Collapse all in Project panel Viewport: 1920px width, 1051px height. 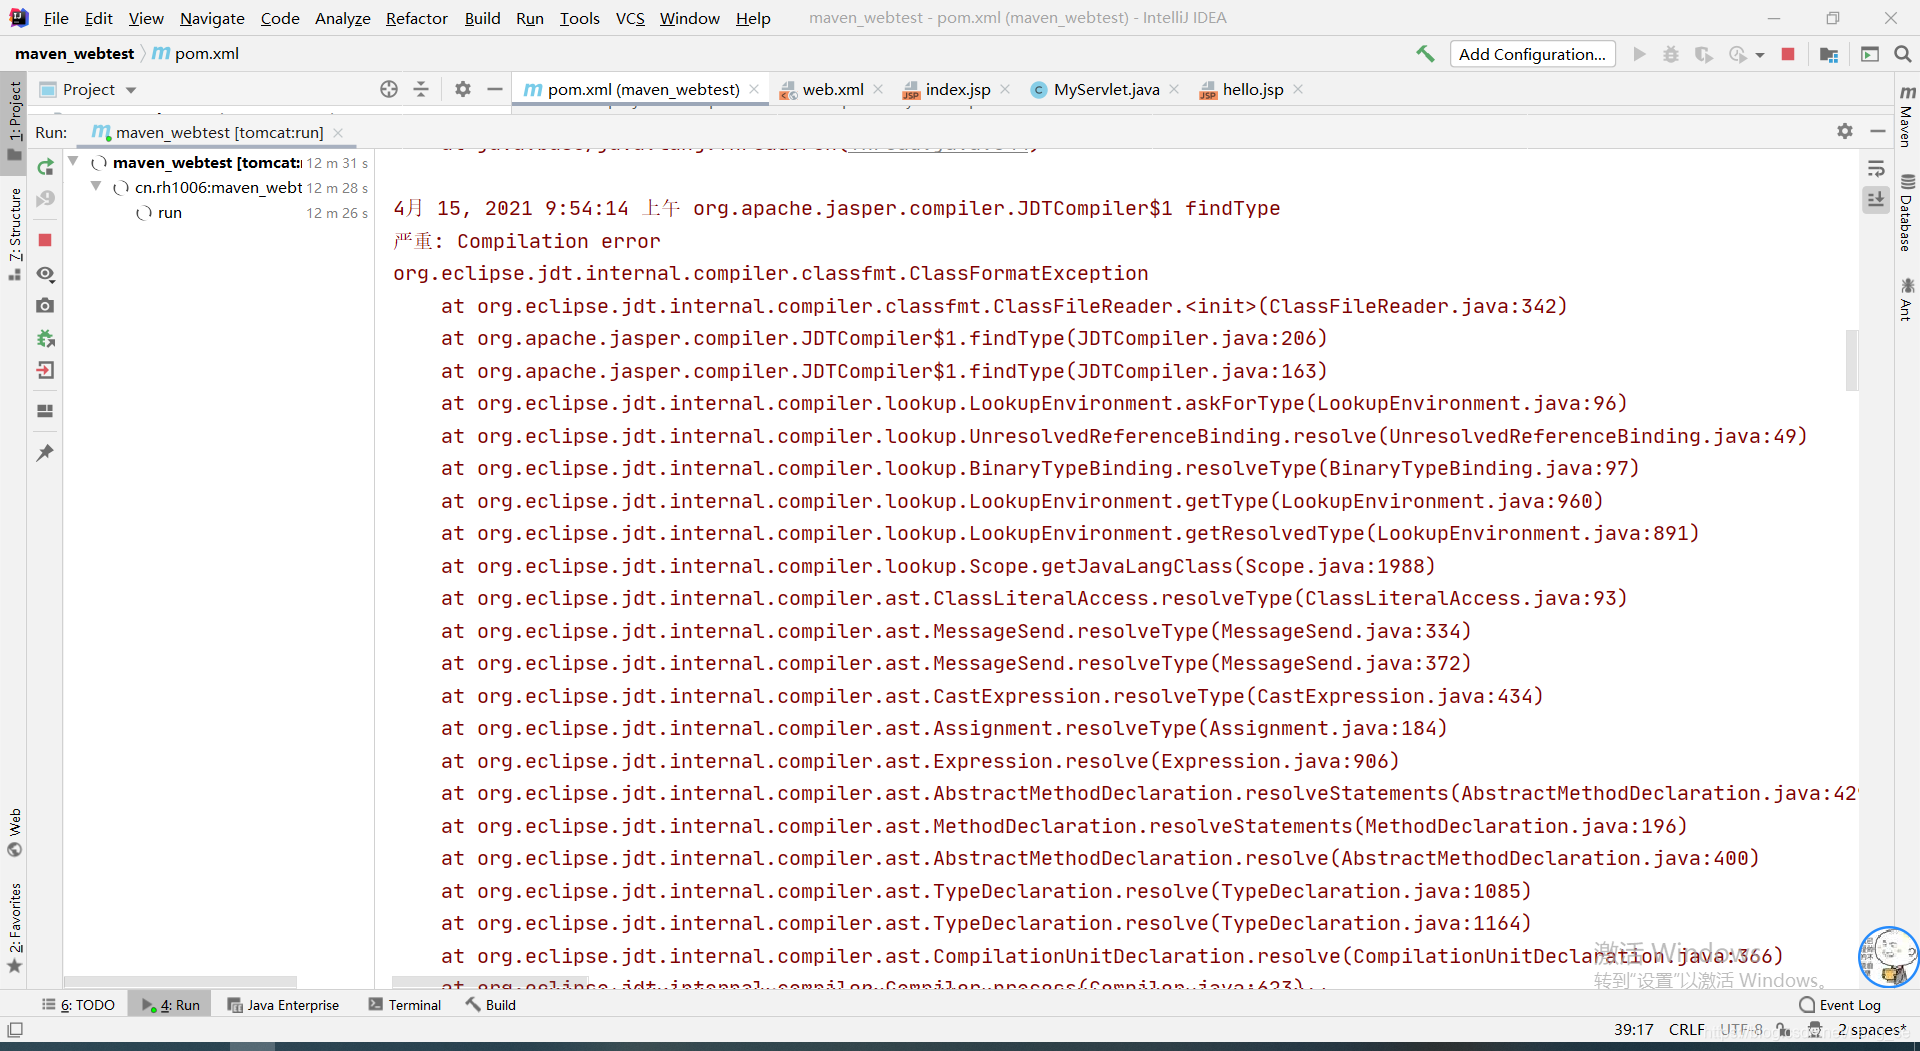click(x=421, y=89)
